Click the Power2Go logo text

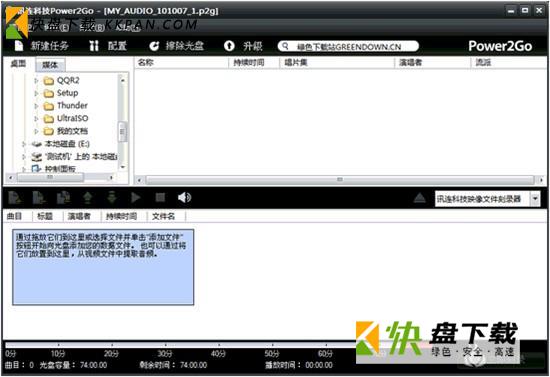[x=500, y=46]
